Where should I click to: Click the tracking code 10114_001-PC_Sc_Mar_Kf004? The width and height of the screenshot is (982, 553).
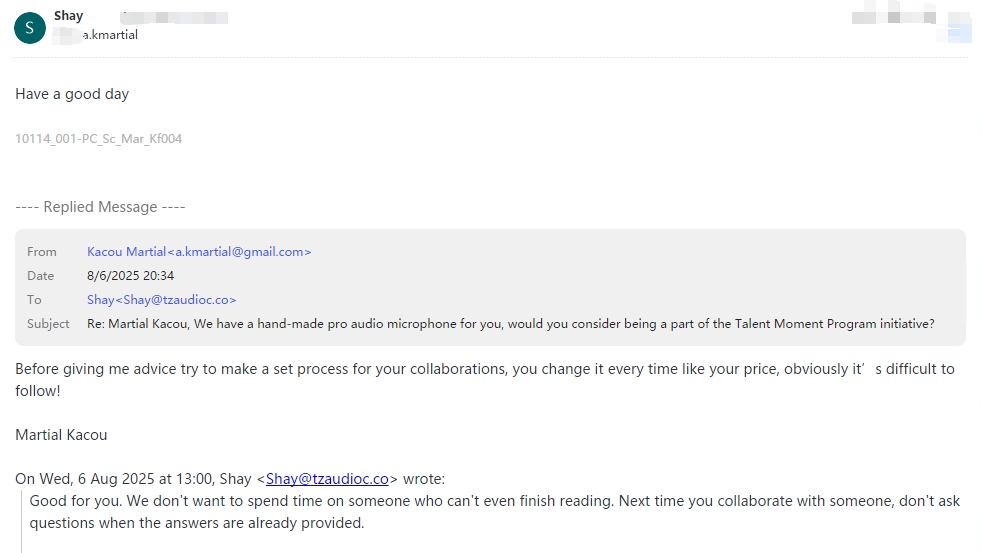(98, 139)
